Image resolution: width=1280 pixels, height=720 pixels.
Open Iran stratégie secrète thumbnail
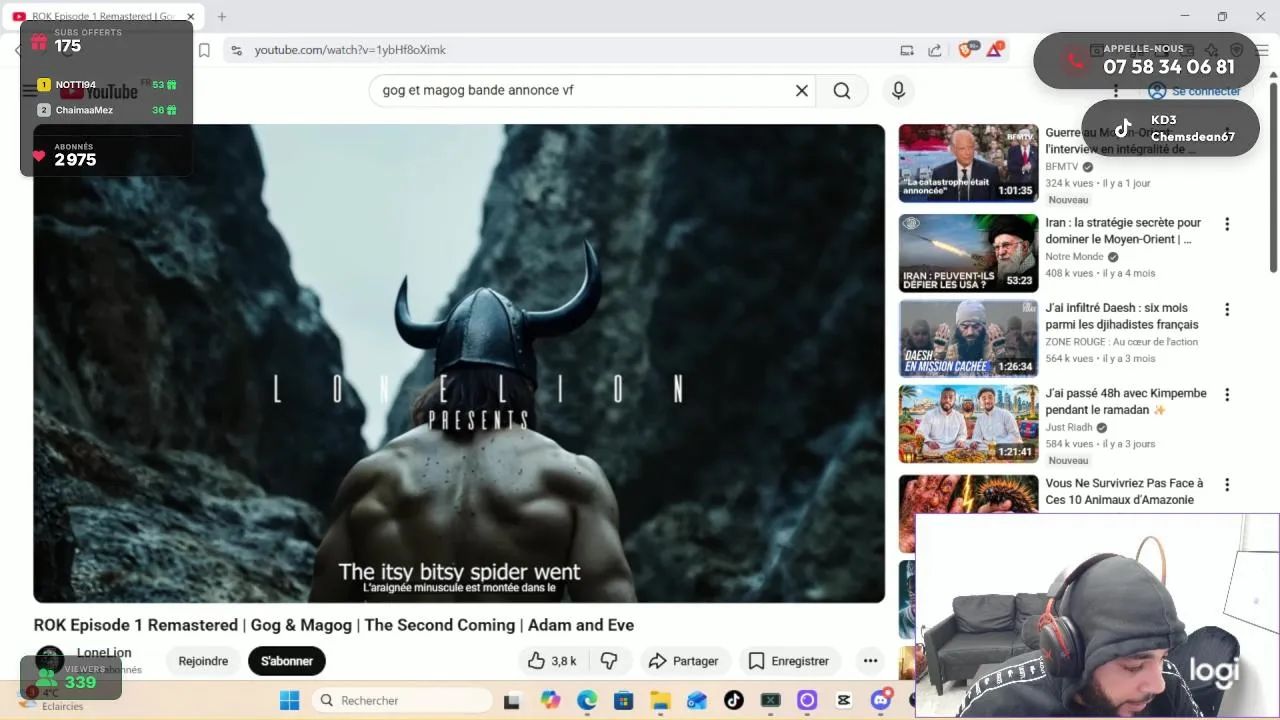pyautogui.click(x=968, y=253)
